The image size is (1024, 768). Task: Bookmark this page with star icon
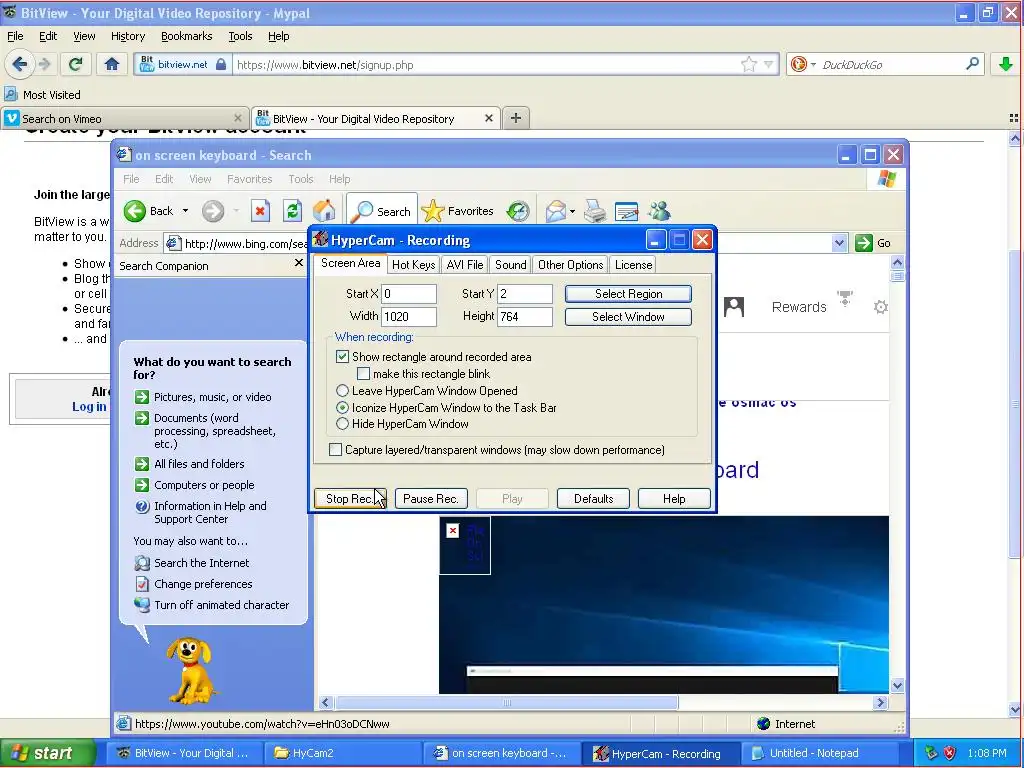(x=748, y=64)
